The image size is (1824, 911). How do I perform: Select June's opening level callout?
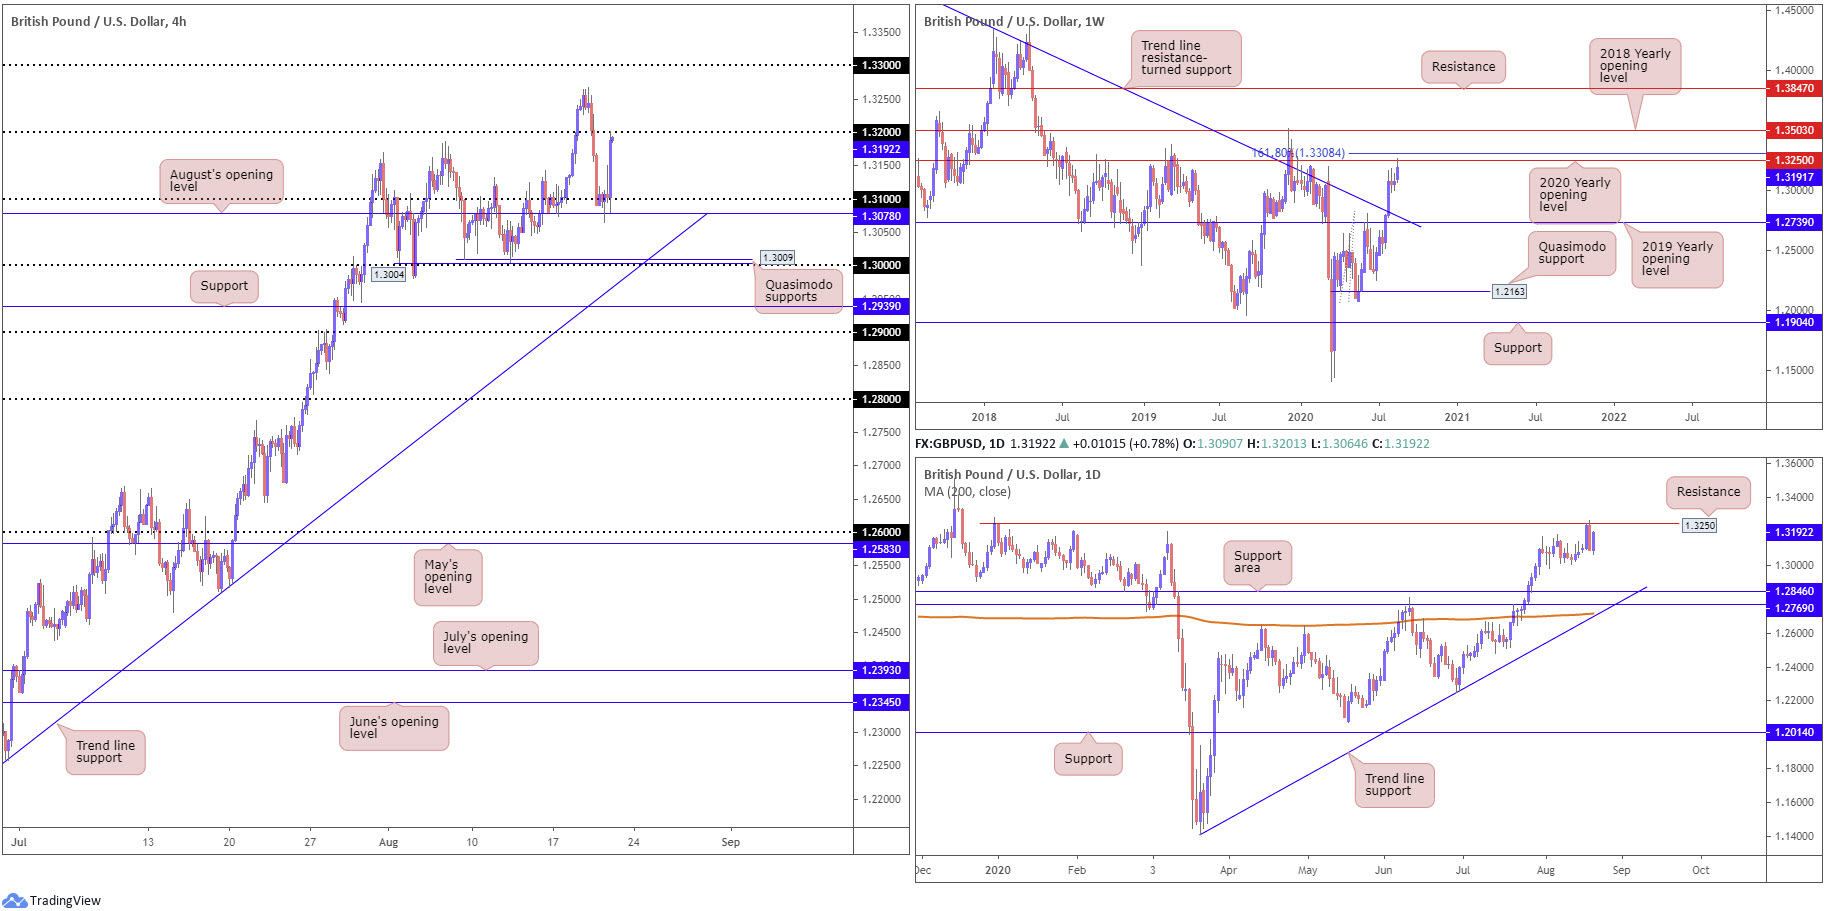394,728
